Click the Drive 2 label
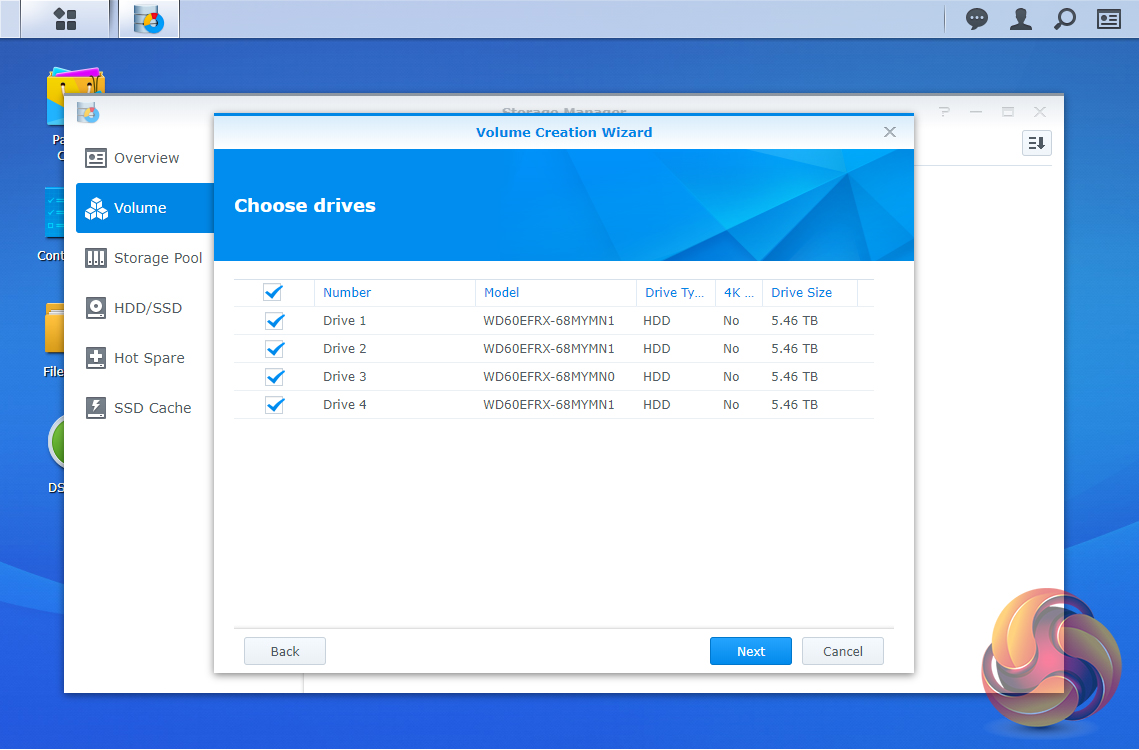The height and width of the screenshot is (750, 1139). [x=344, y=349]
